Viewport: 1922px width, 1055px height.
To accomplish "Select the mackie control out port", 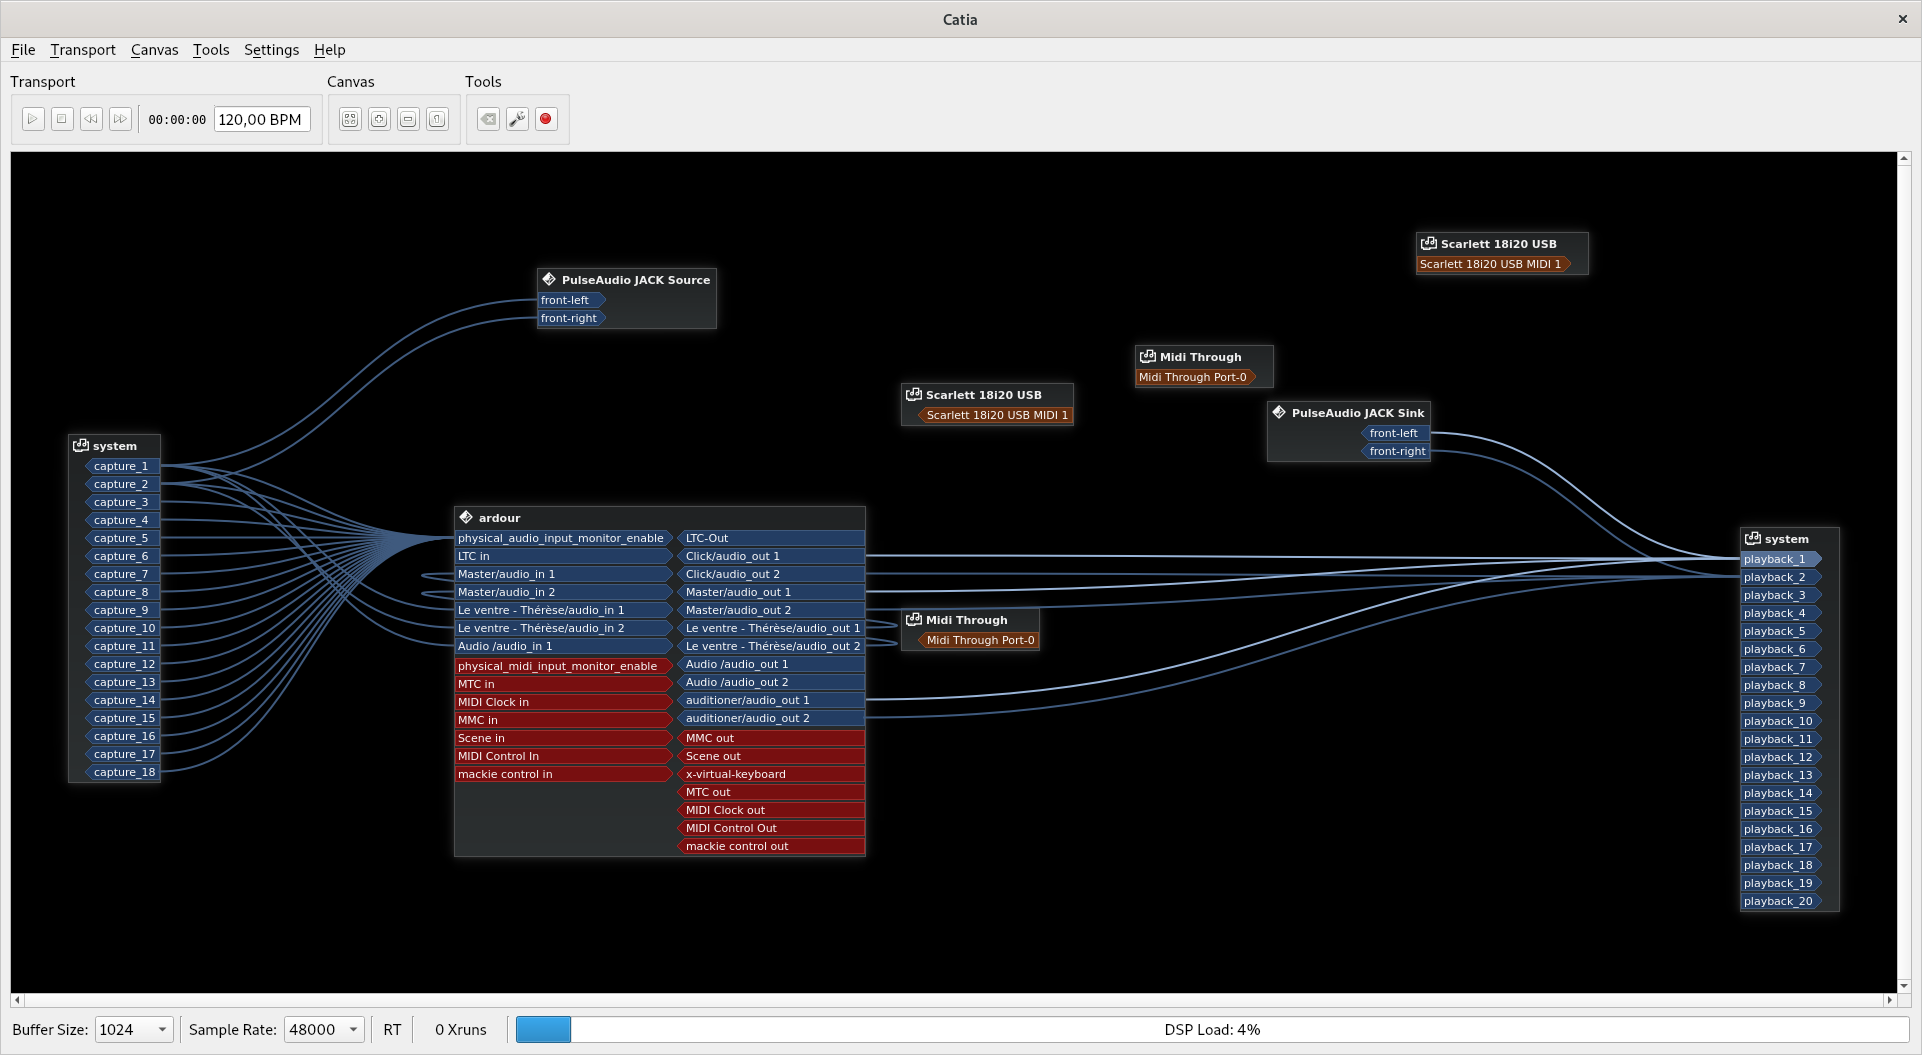I will [x=771, y=846].
